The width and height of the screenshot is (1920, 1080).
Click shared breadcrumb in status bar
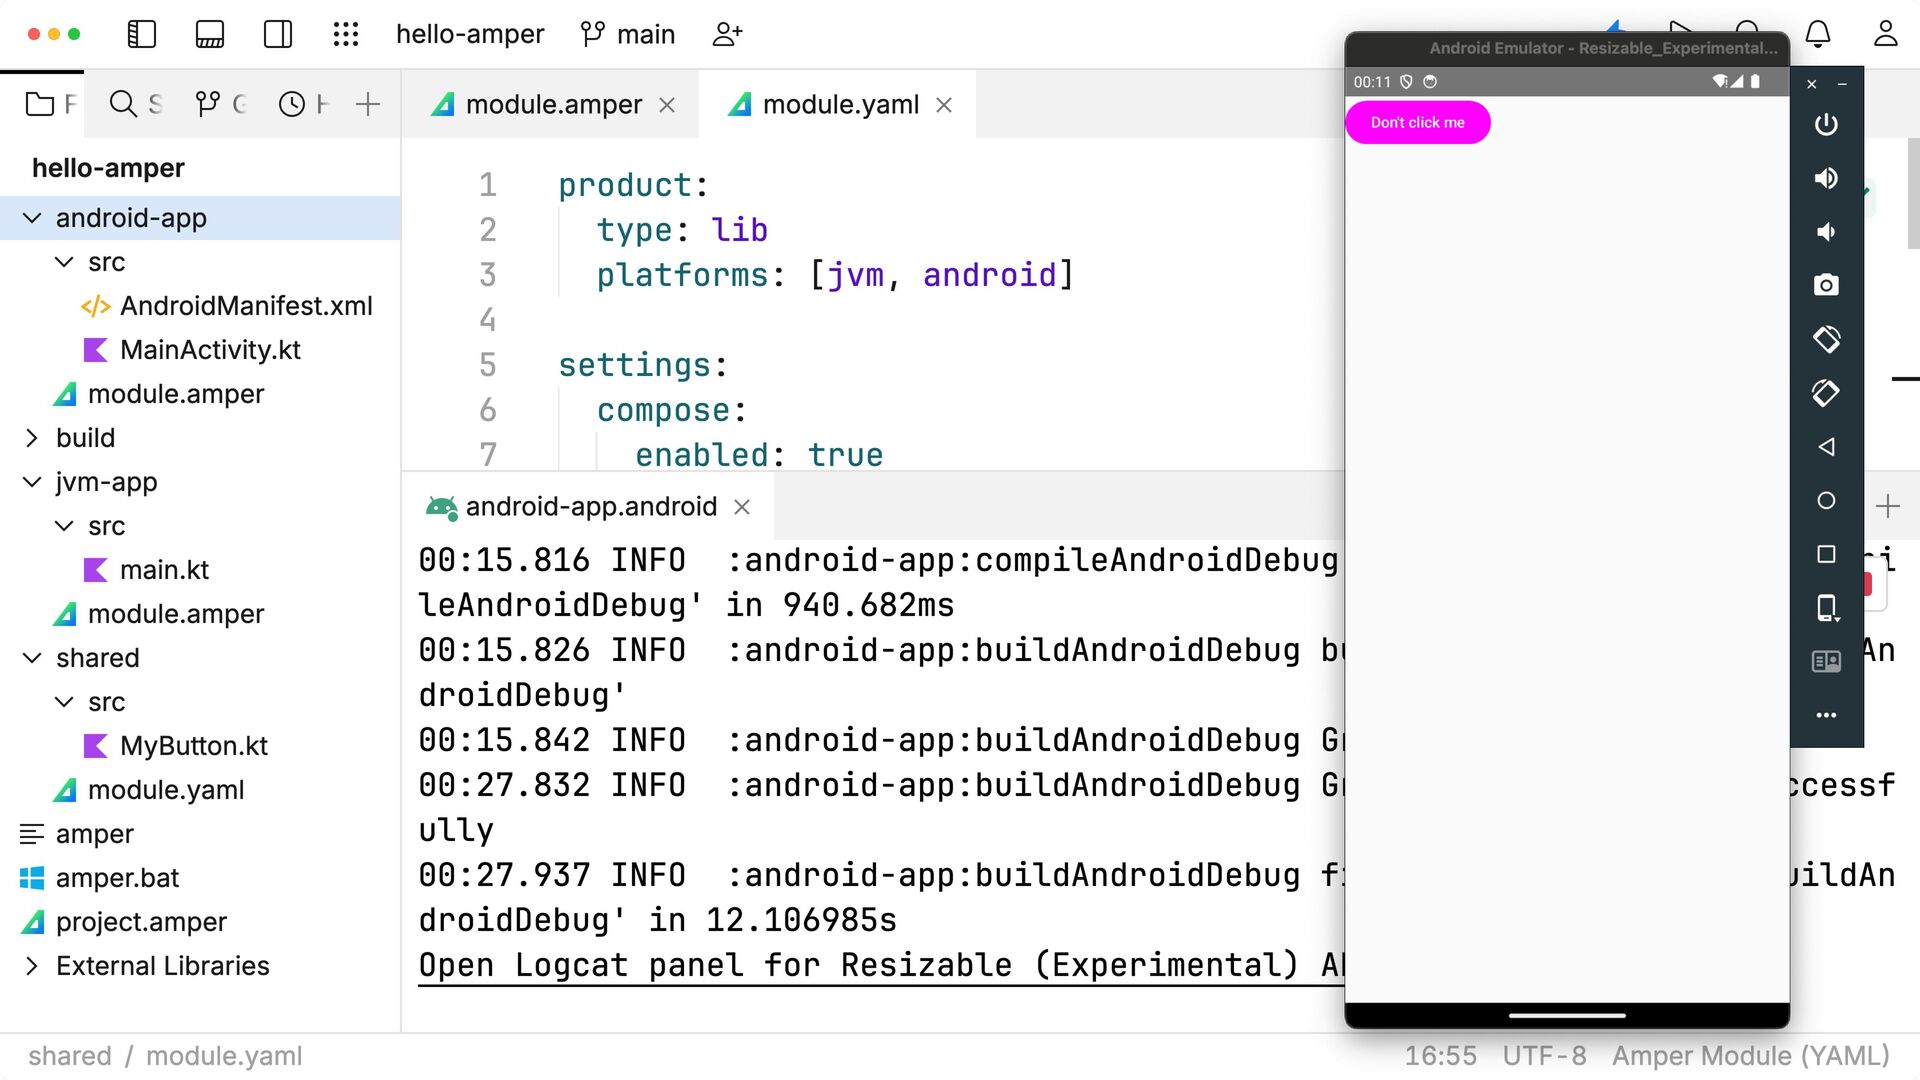(x=70, y=1056)
